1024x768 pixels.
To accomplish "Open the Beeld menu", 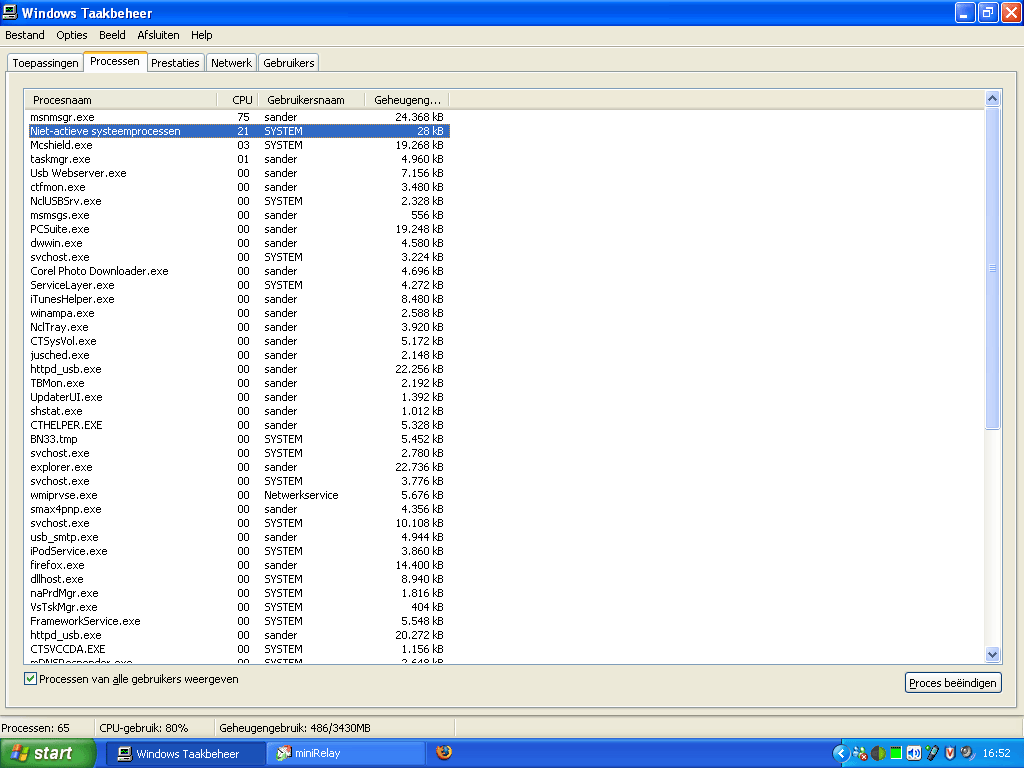I will (x=112, y=35).
